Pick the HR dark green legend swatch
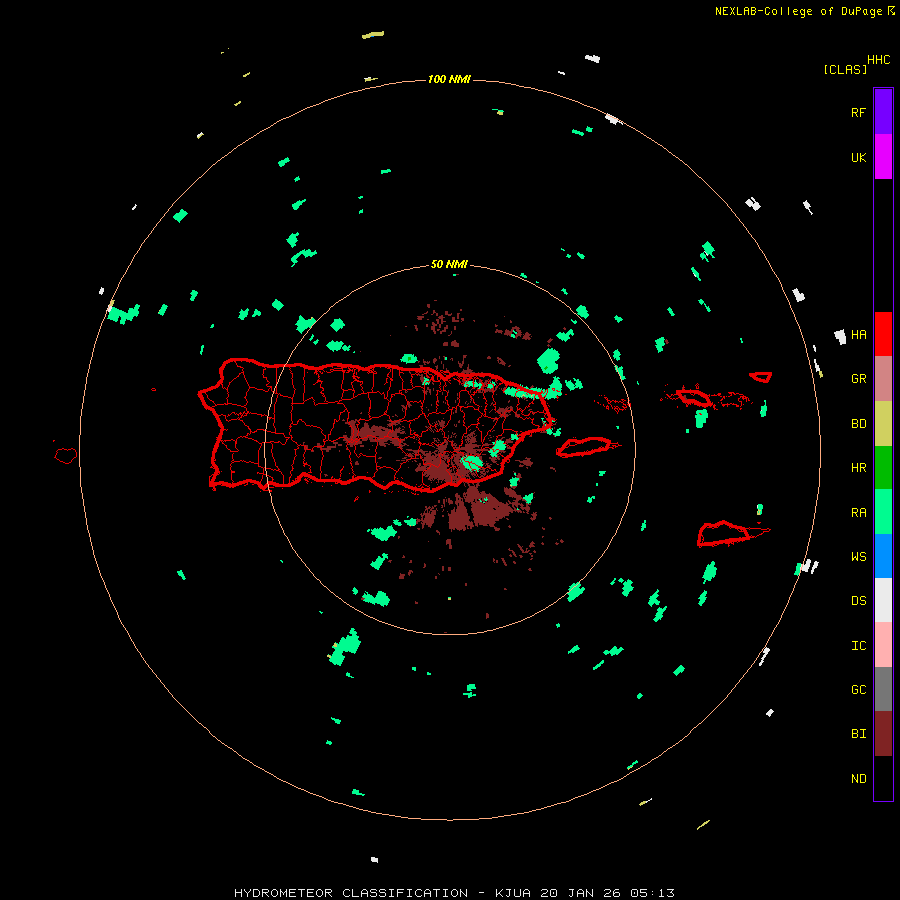Image resolution: width=900 pixels, height=900 pixels. pos(883,467)
